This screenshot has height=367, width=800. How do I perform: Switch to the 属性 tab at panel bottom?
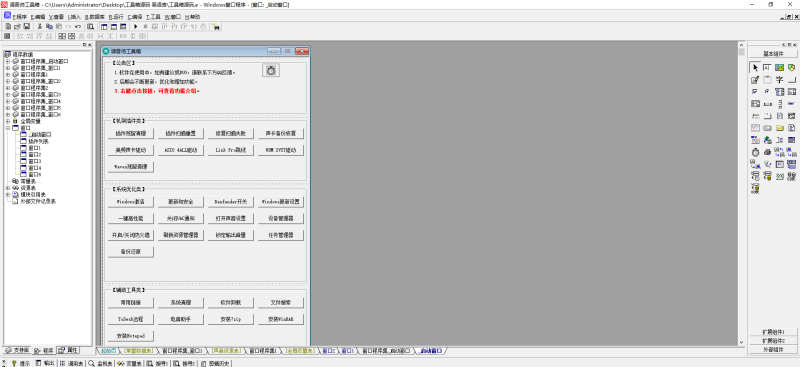68,351
